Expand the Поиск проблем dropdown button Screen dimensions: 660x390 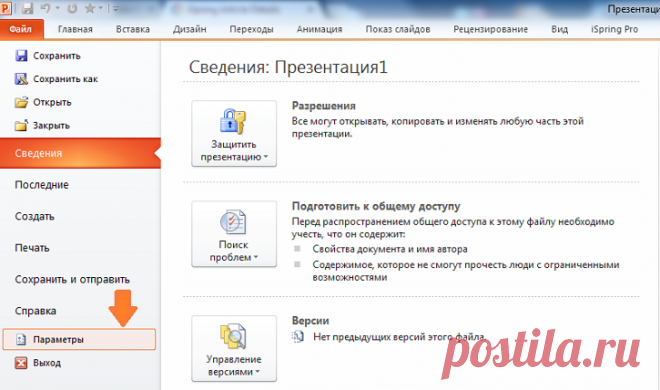(x=234, y=233)
